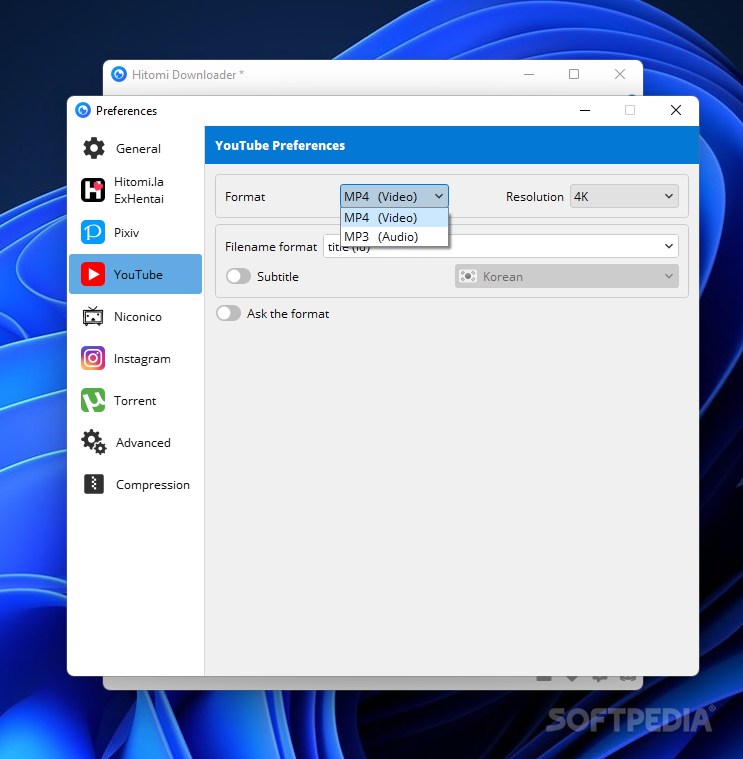Click the Subtitle label text
The width and height of the screenshot is (743, 759).
click(x=278, y=276)
